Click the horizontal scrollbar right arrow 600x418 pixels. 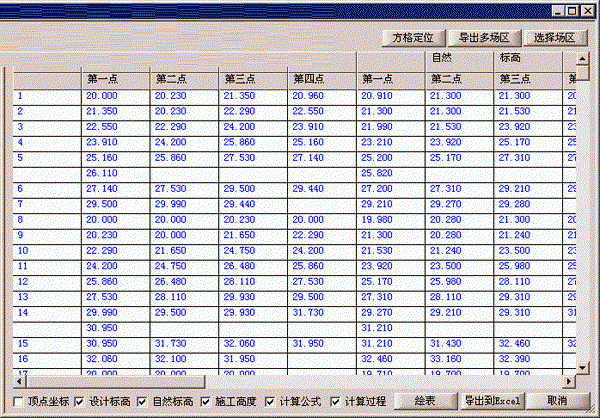coord(569,381)
